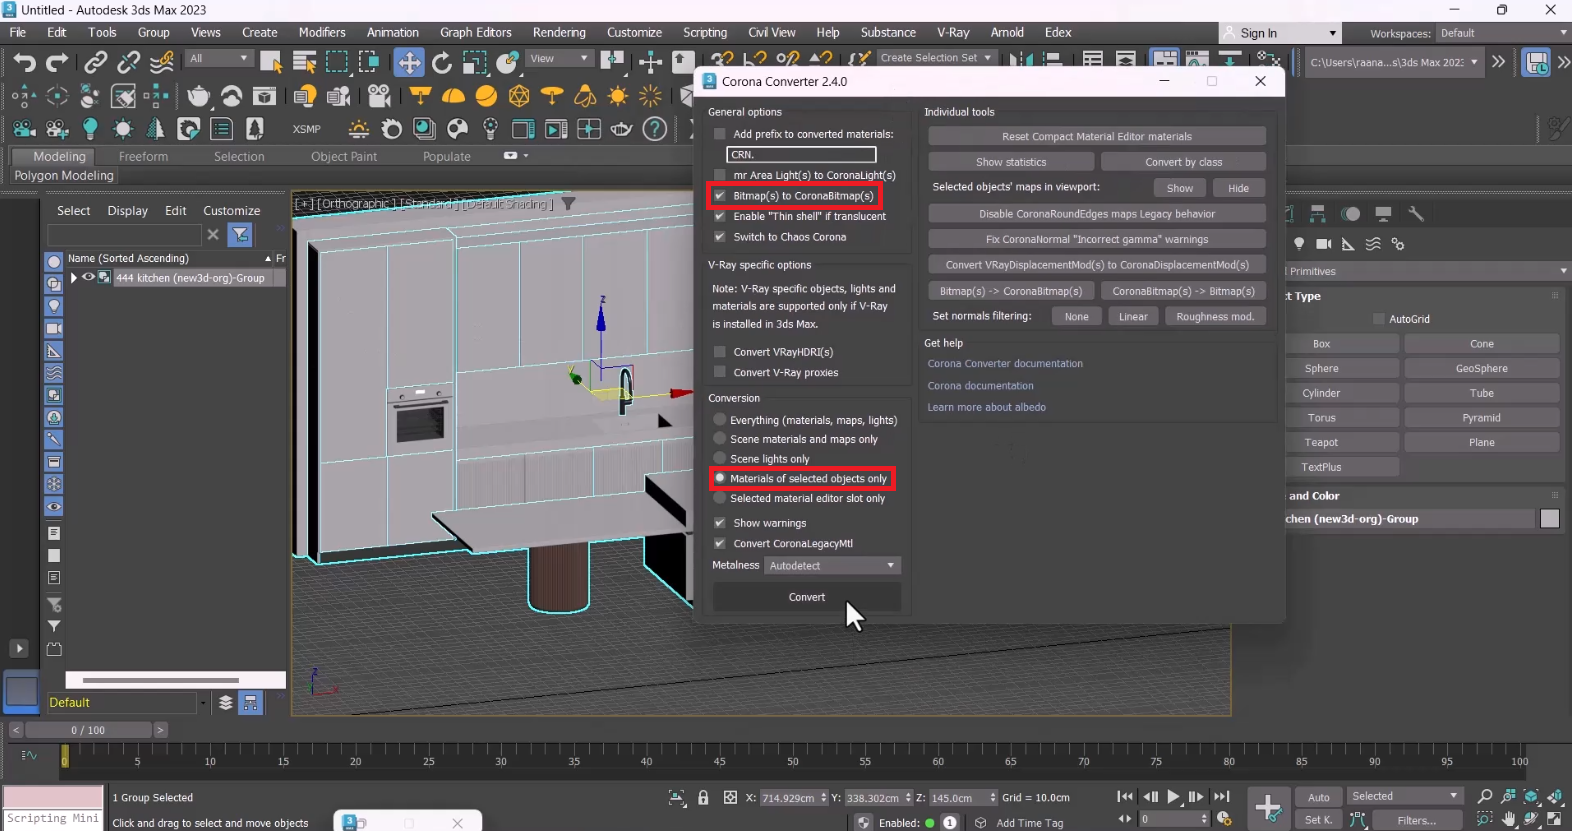Click the yellow sun light icon
The height and width of the screenshot is (831, 1572).
pyautogui.click(x=618, y=96)
